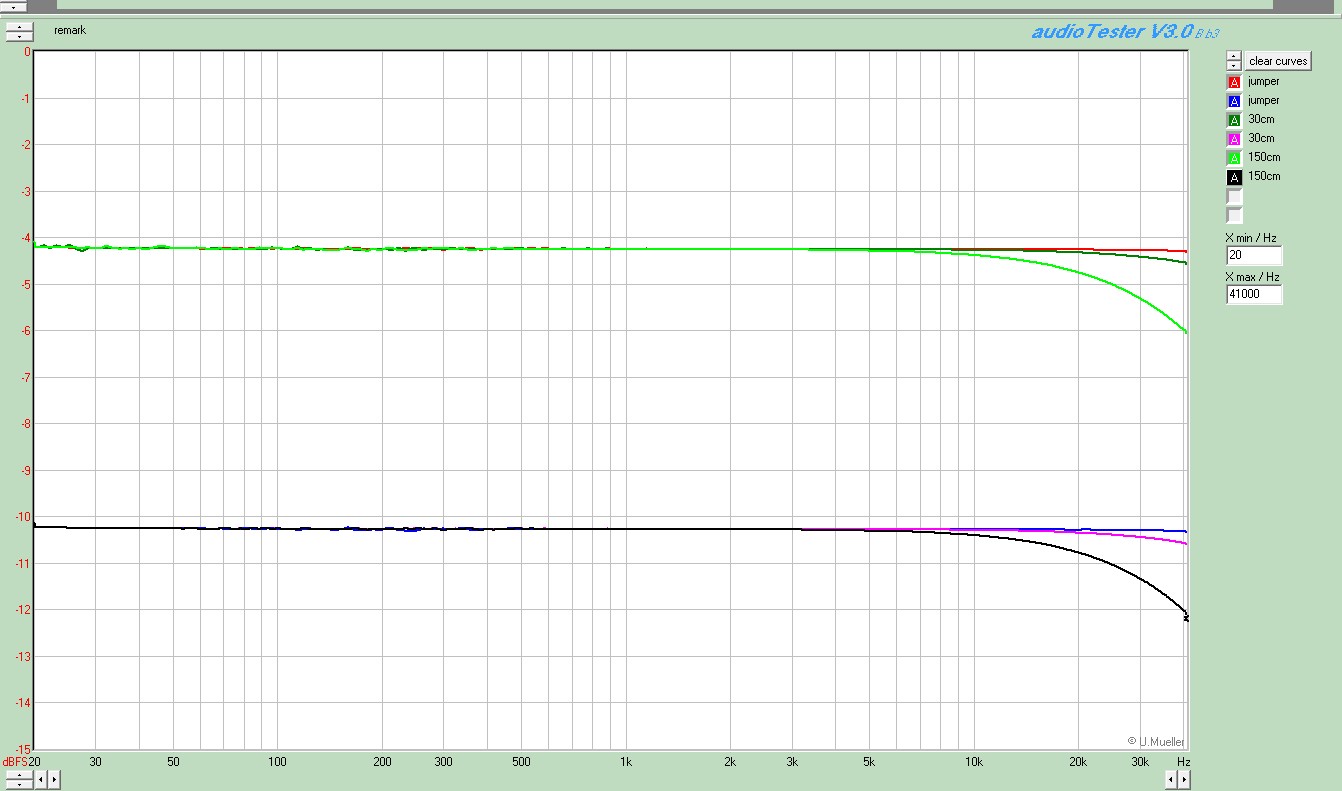1342x791 pixels.
Task: Click the left arrow below the Hz axis label
Action: 1171,778
